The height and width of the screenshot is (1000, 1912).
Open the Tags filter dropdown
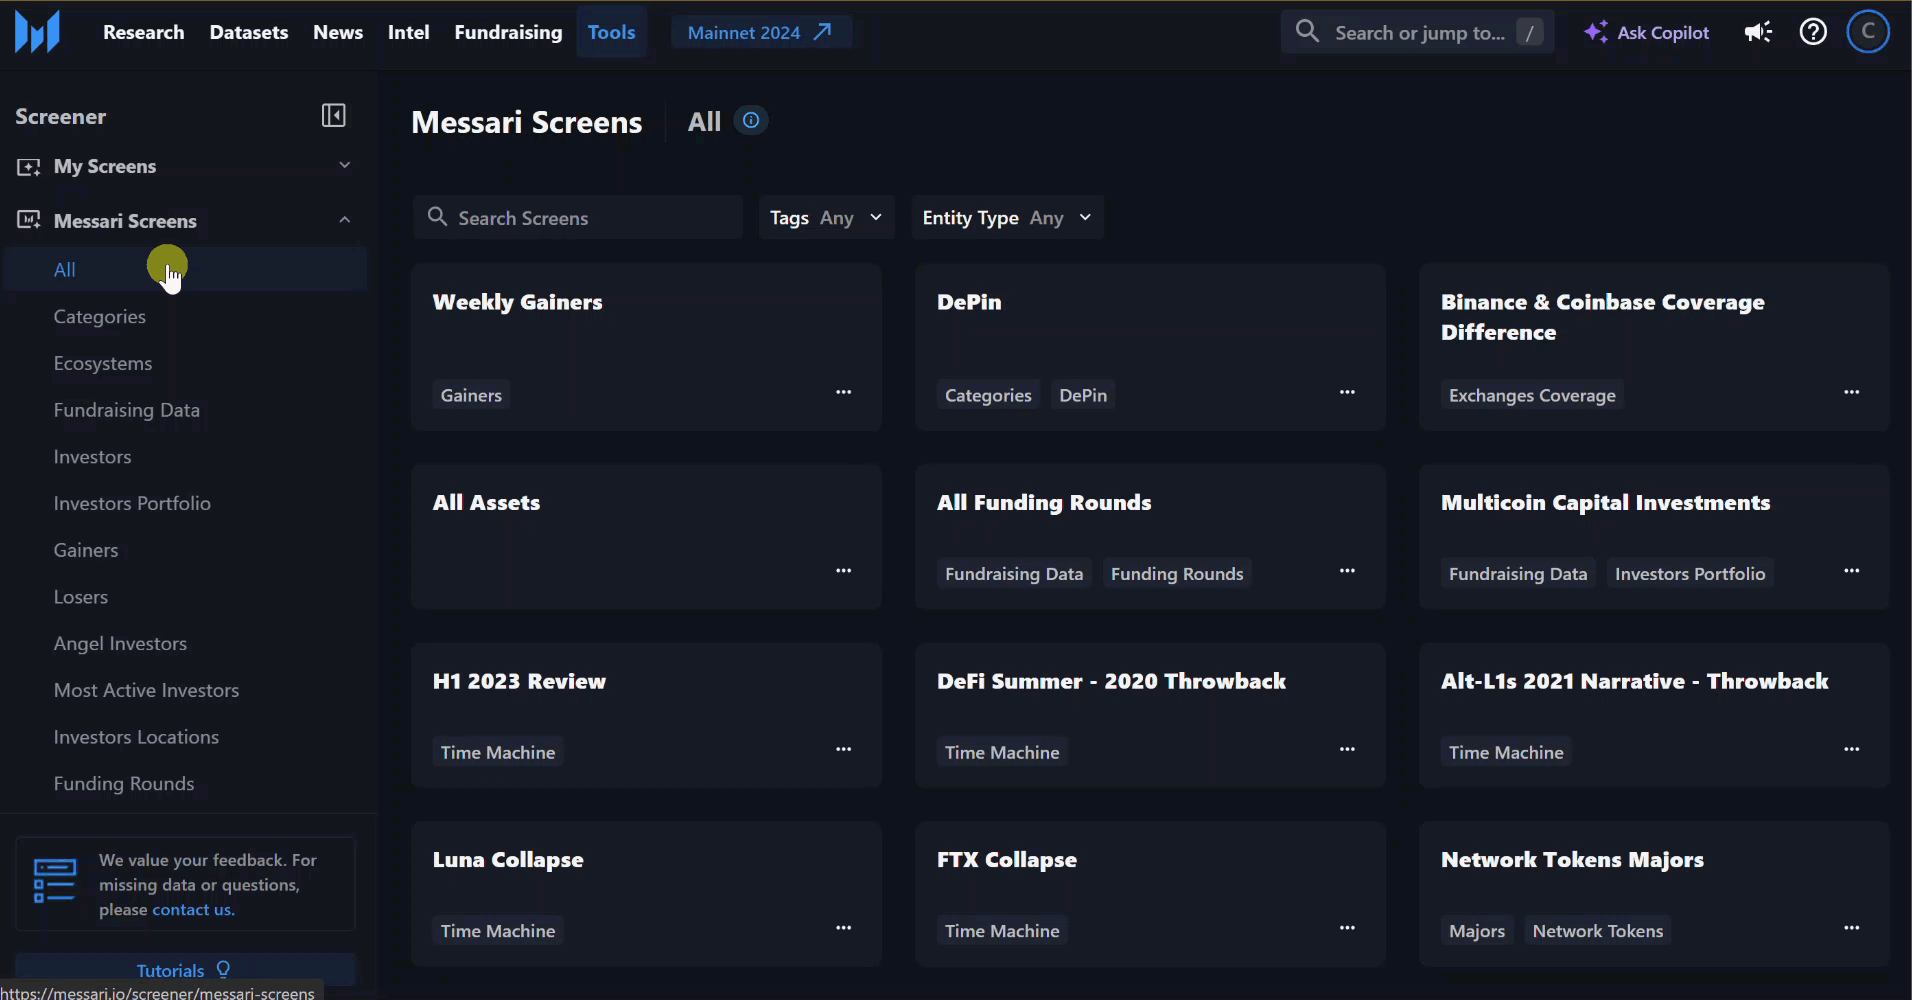(x=826, y=218)
